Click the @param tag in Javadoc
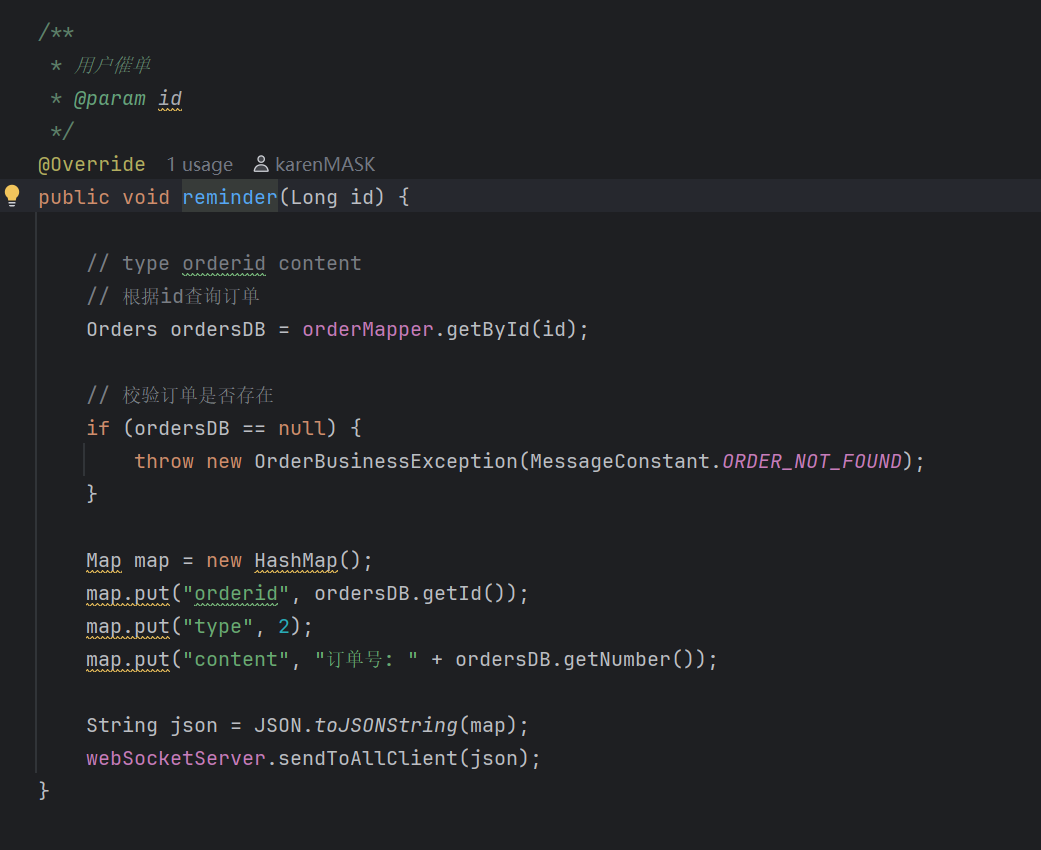 (110, 98)
